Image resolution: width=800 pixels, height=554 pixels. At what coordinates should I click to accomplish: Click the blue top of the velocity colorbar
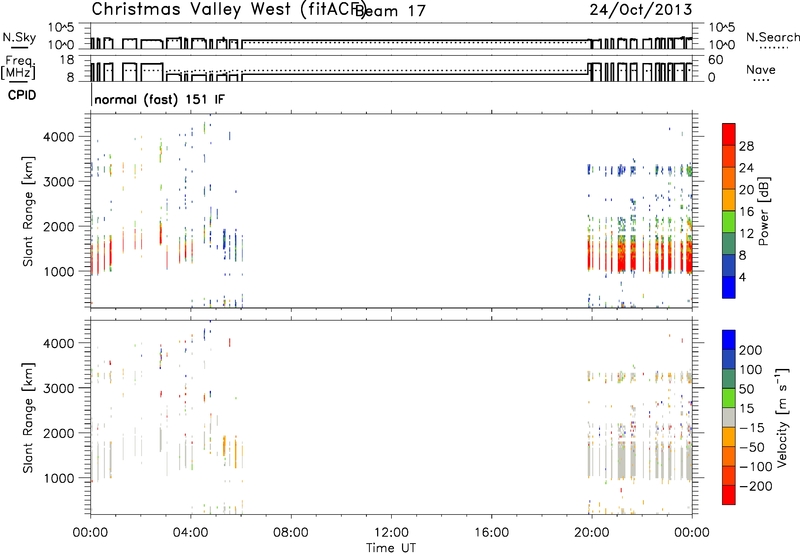click(x=729, y=340)
